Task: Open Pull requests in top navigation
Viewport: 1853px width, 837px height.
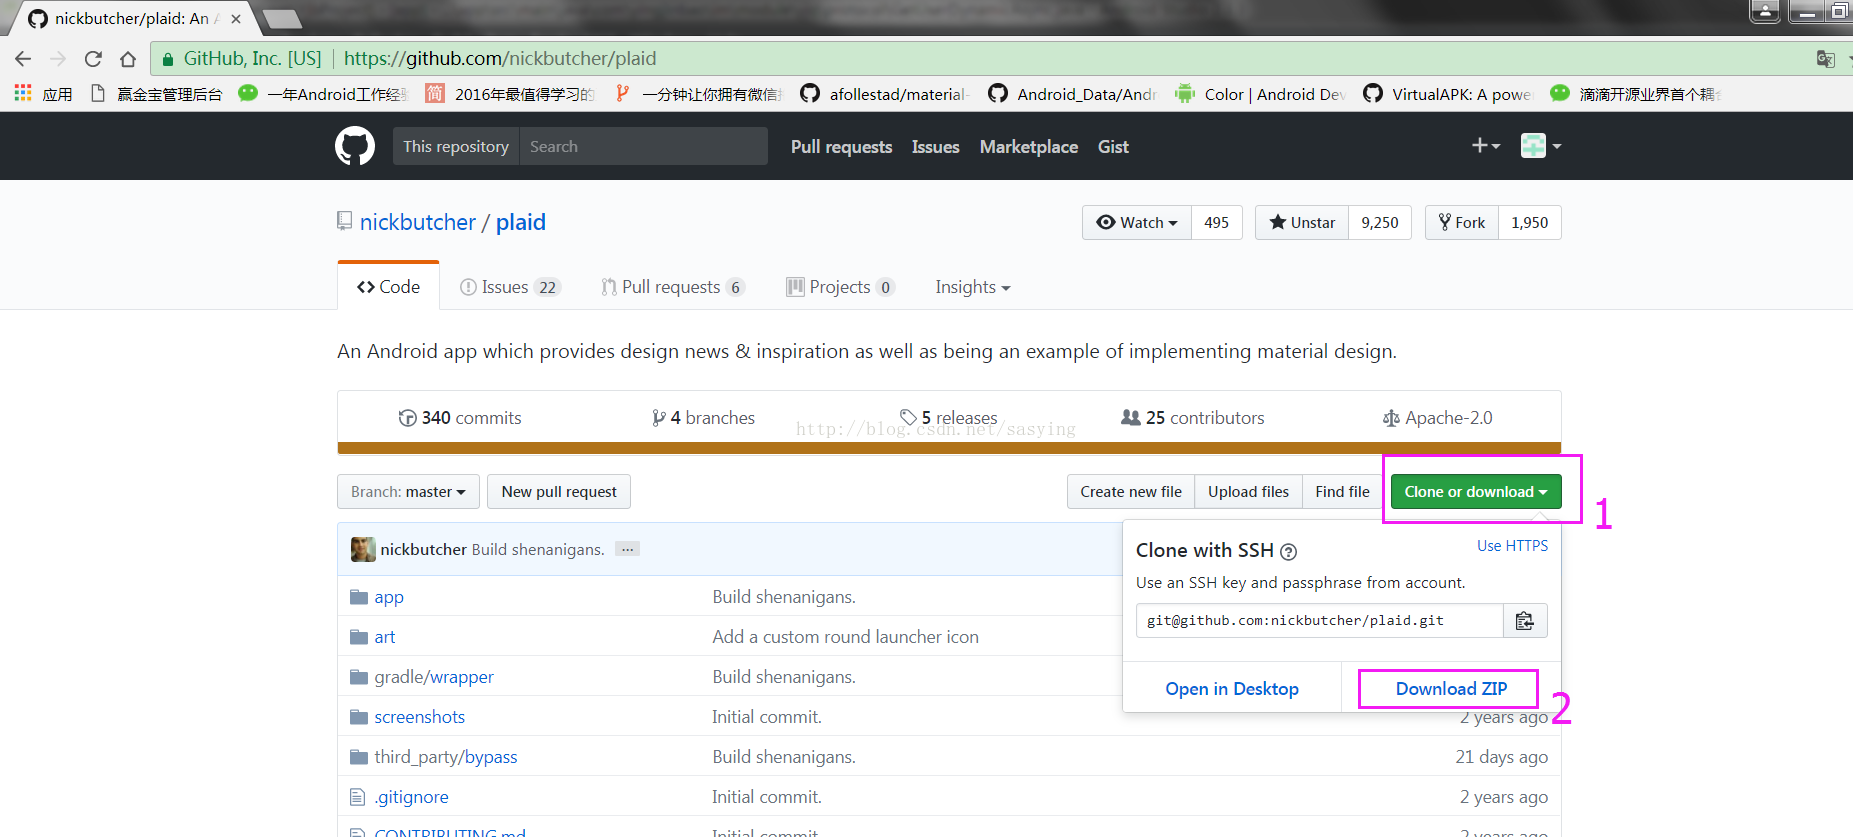Action: coord(841,147)
